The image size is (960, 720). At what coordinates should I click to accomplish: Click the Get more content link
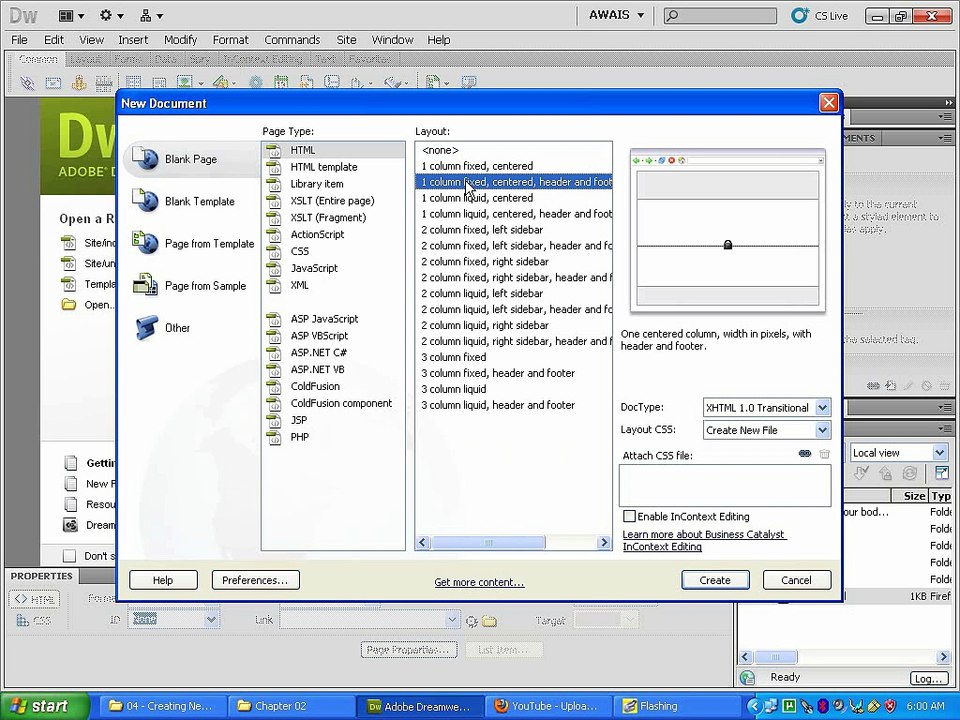(479, 582)
